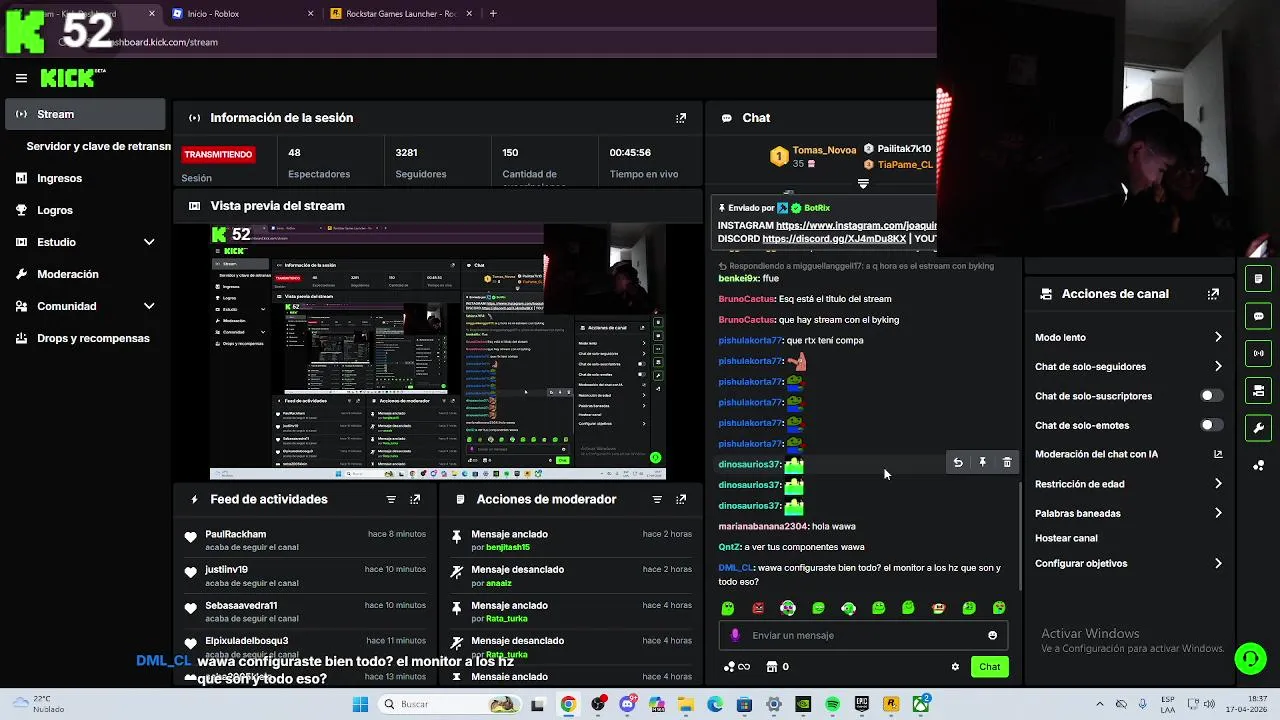This screenshot has width=1280, height=720.
Task: Click the chat bubble icon in right sidebar
Action: (x=1258, y=316)
